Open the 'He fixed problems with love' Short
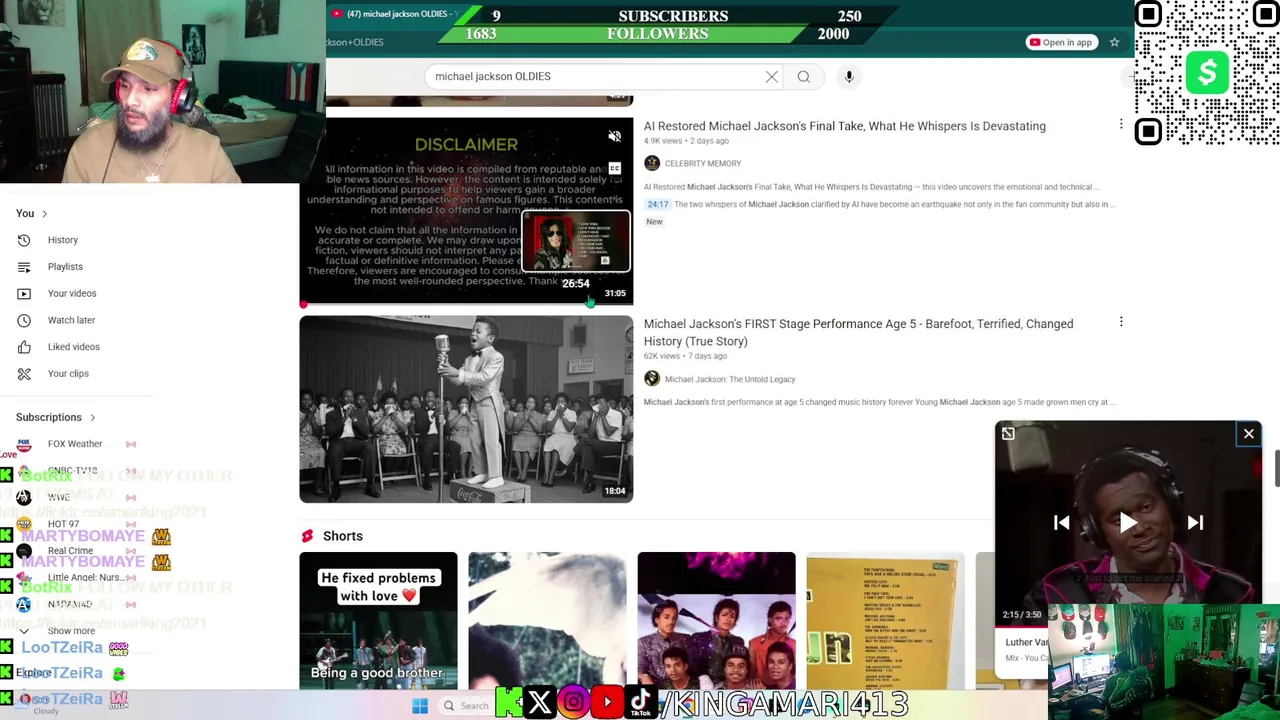The width and height of the screenshot is (1280, 720). point(378,620)
